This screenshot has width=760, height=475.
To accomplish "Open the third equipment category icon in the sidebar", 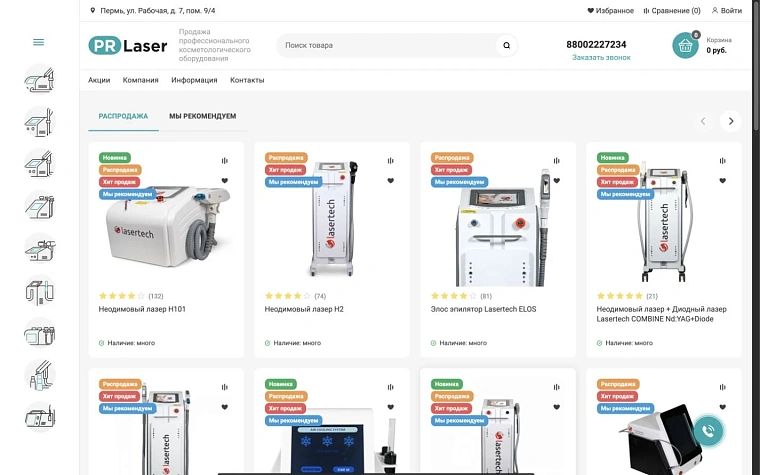I will point(40,164).
